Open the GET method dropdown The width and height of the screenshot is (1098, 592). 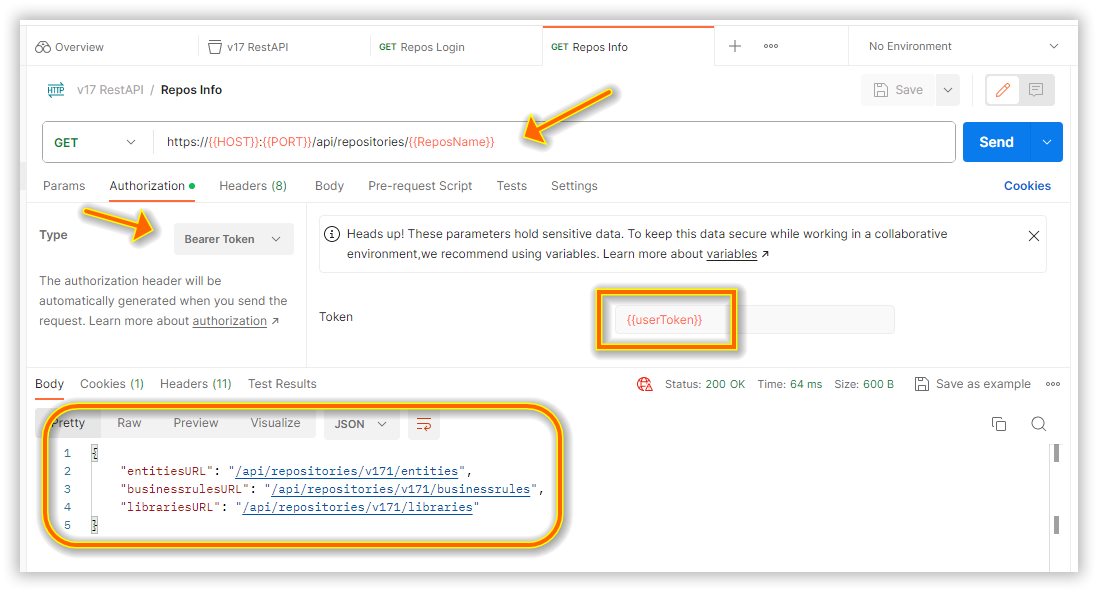pos(96,143)
